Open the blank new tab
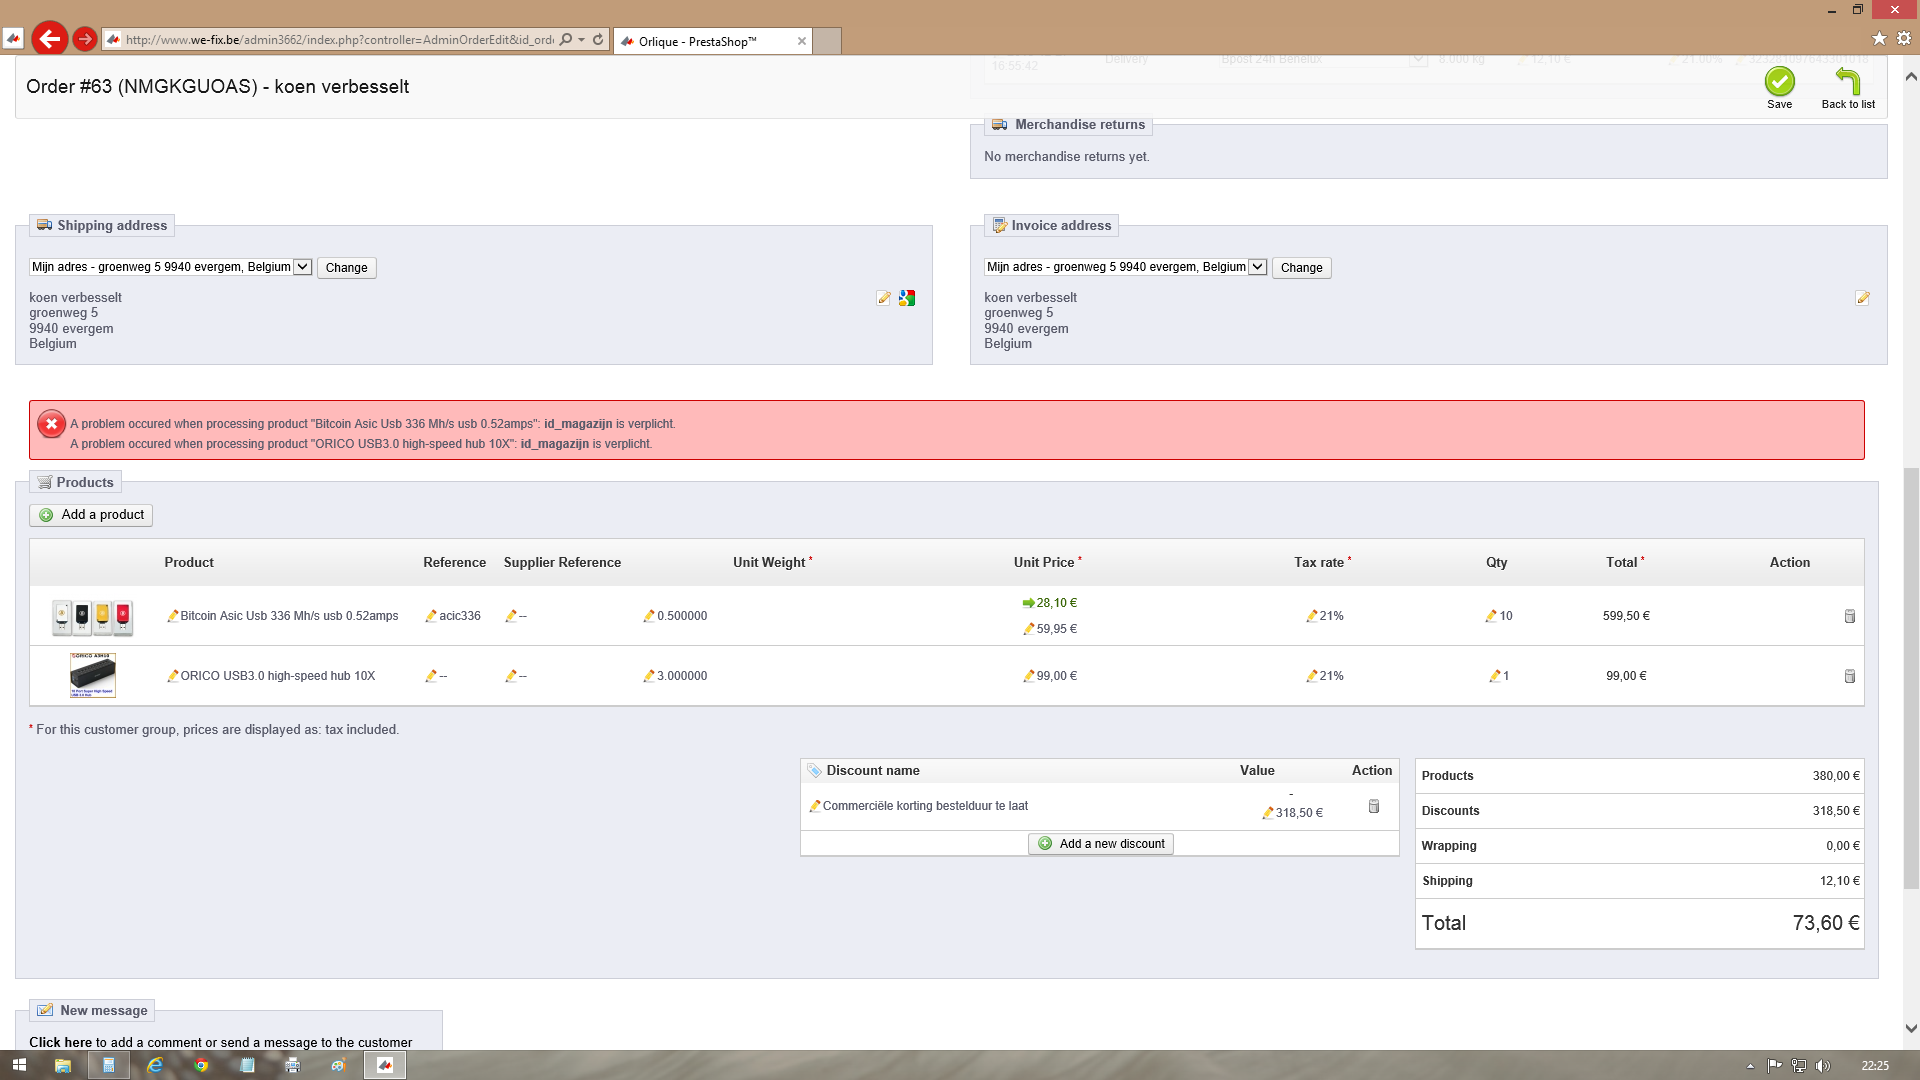 coord(827,41)
